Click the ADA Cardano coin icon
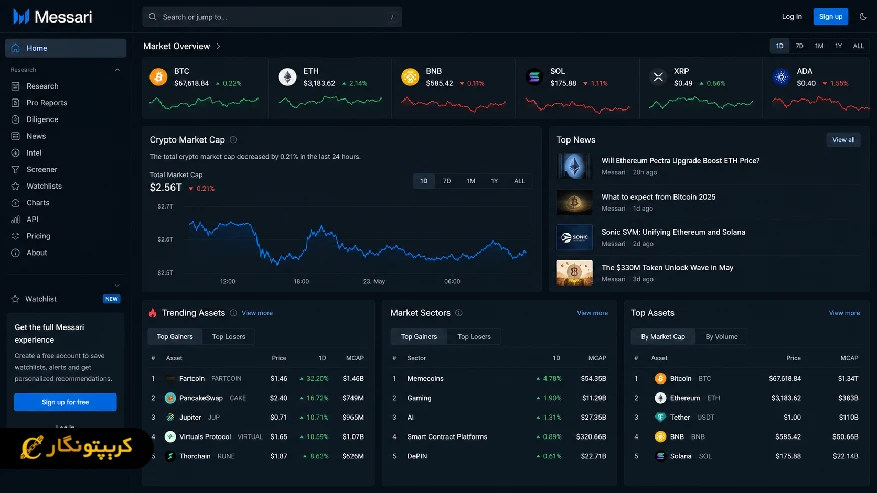Image resolution: width=877 pixels, height=493 pixels. coord(781,77)
